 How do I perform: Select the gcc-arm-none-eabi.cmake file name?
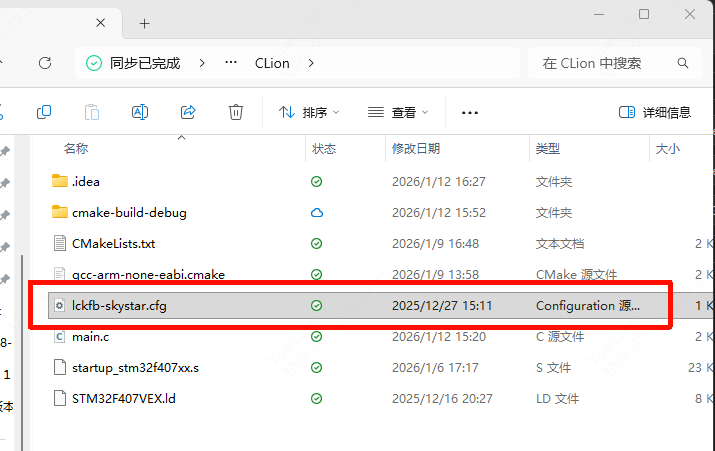[148, 275]
